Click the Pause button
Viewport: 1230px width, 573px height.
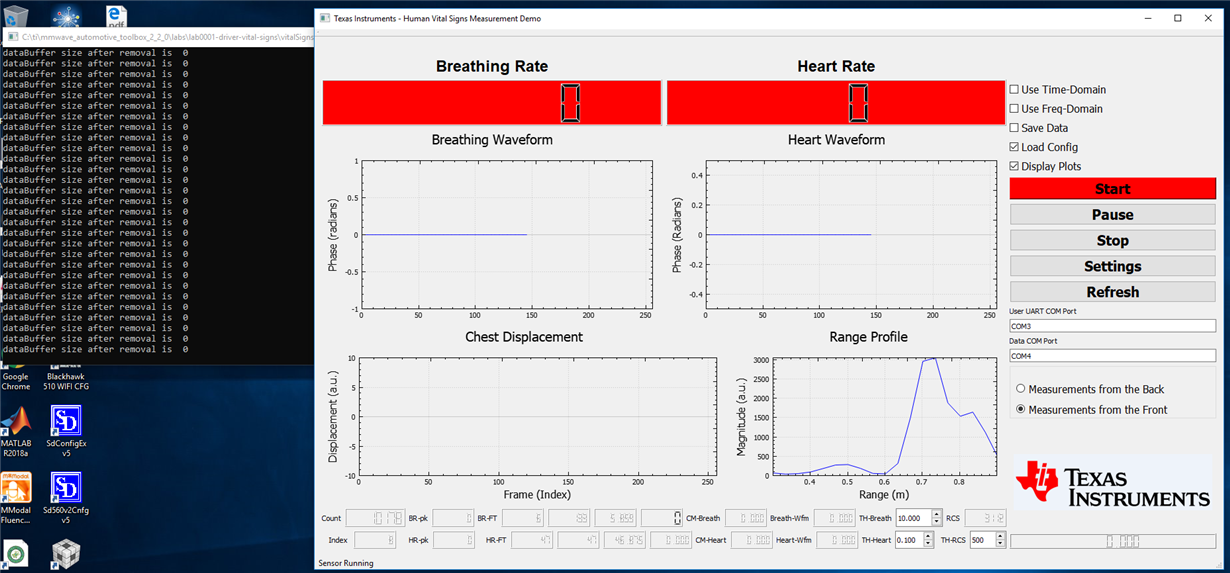(1112, 214)
